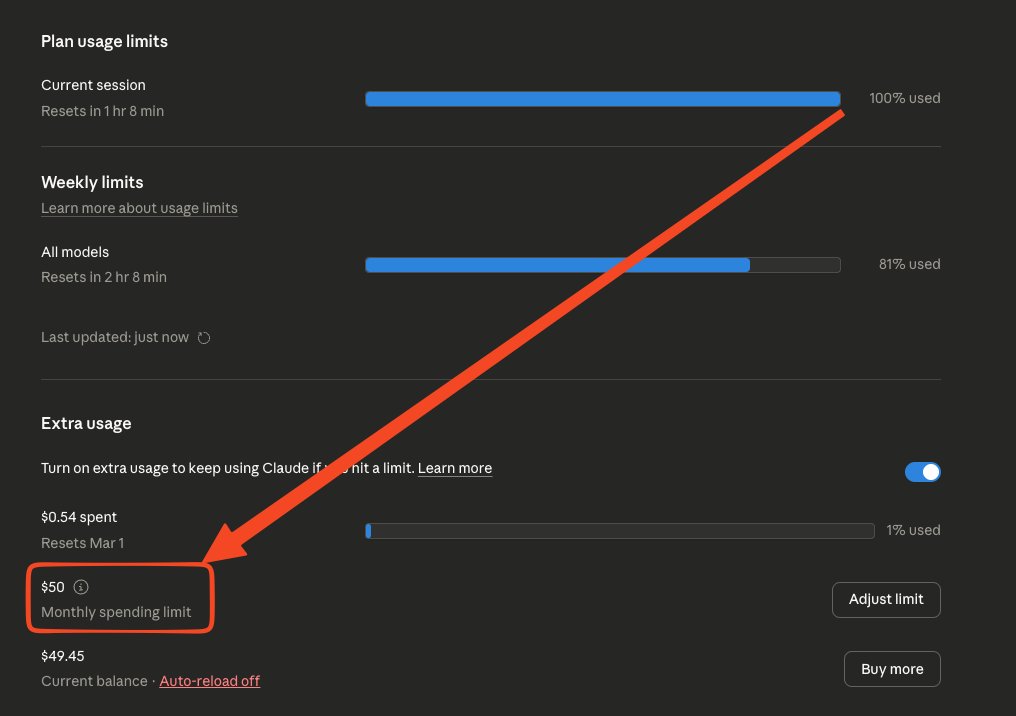Open the Learn more link in Extra usage
This screenshot has height=716, width=1016.
[x=455, y=468]
